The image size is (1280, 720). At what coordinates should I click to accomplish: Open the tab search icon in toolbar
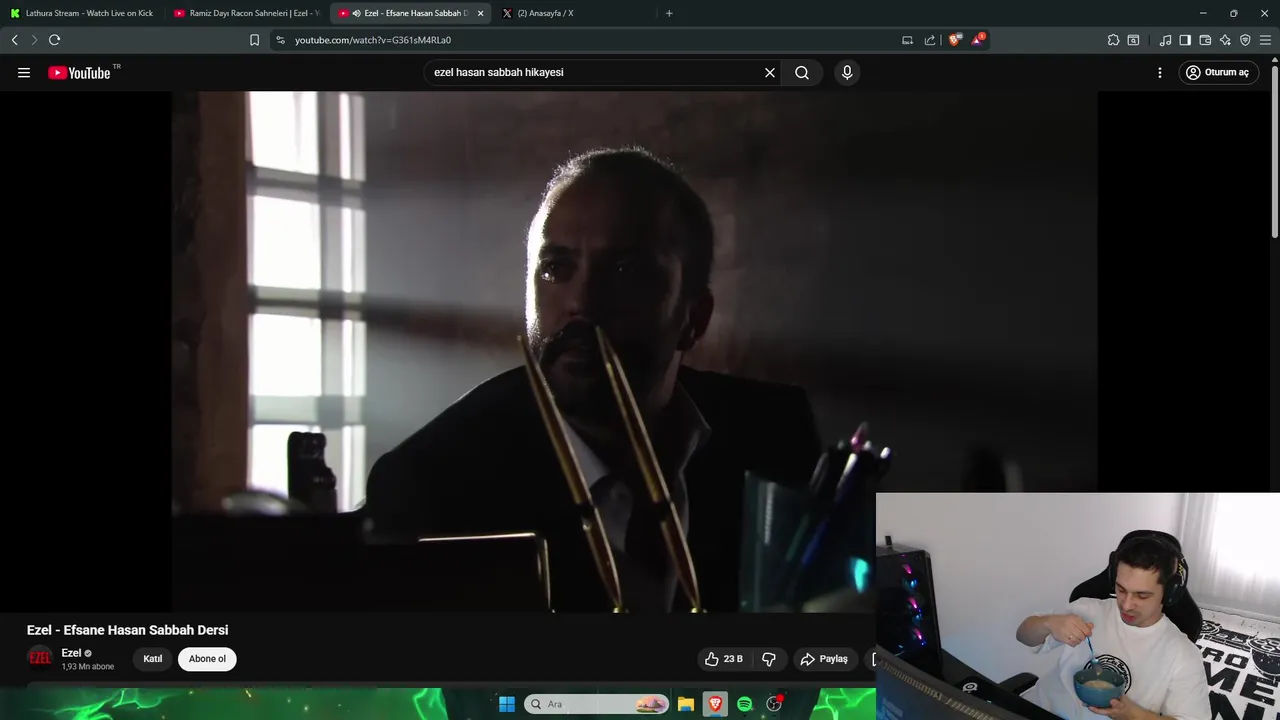[1133, 40]
